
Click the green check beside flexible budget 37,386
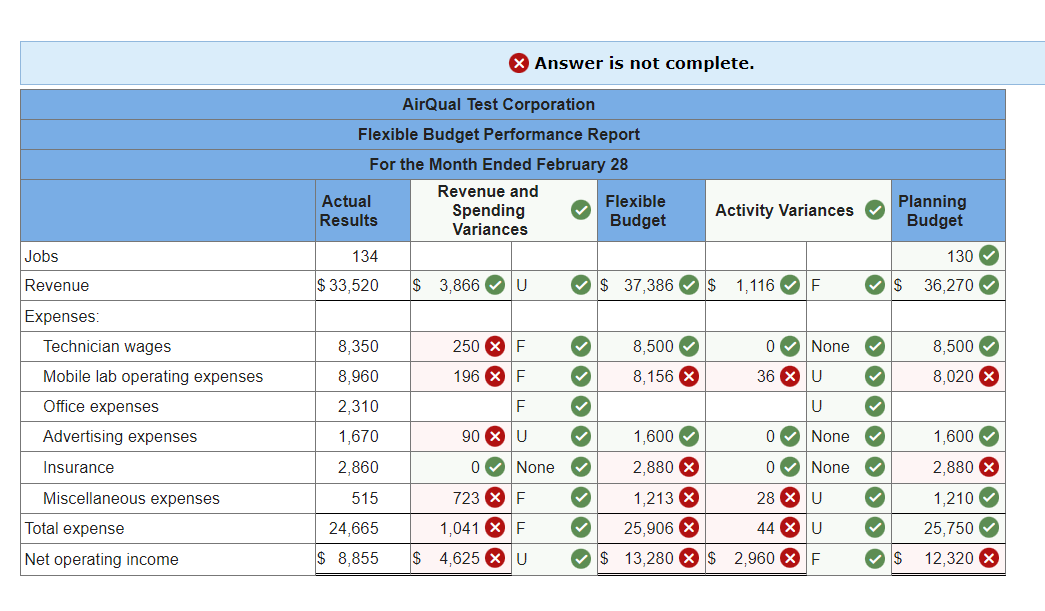(688, 285)
